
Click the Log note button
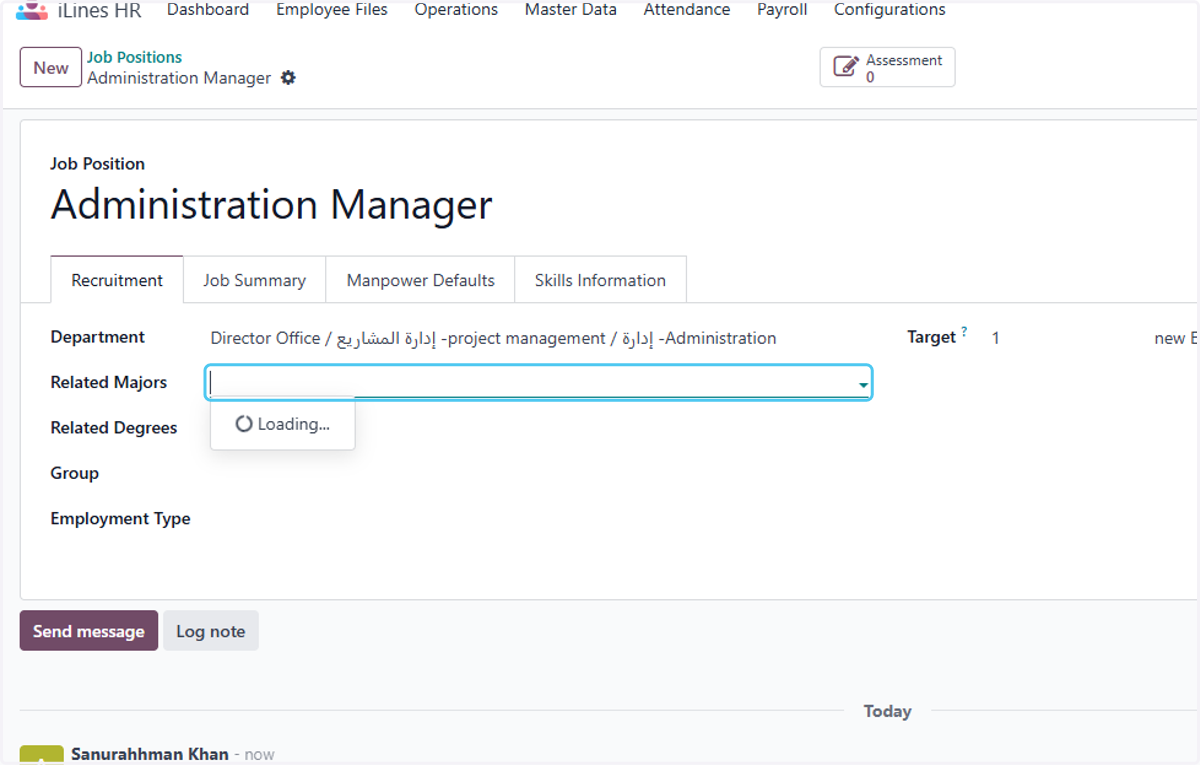tap(211, 631)
